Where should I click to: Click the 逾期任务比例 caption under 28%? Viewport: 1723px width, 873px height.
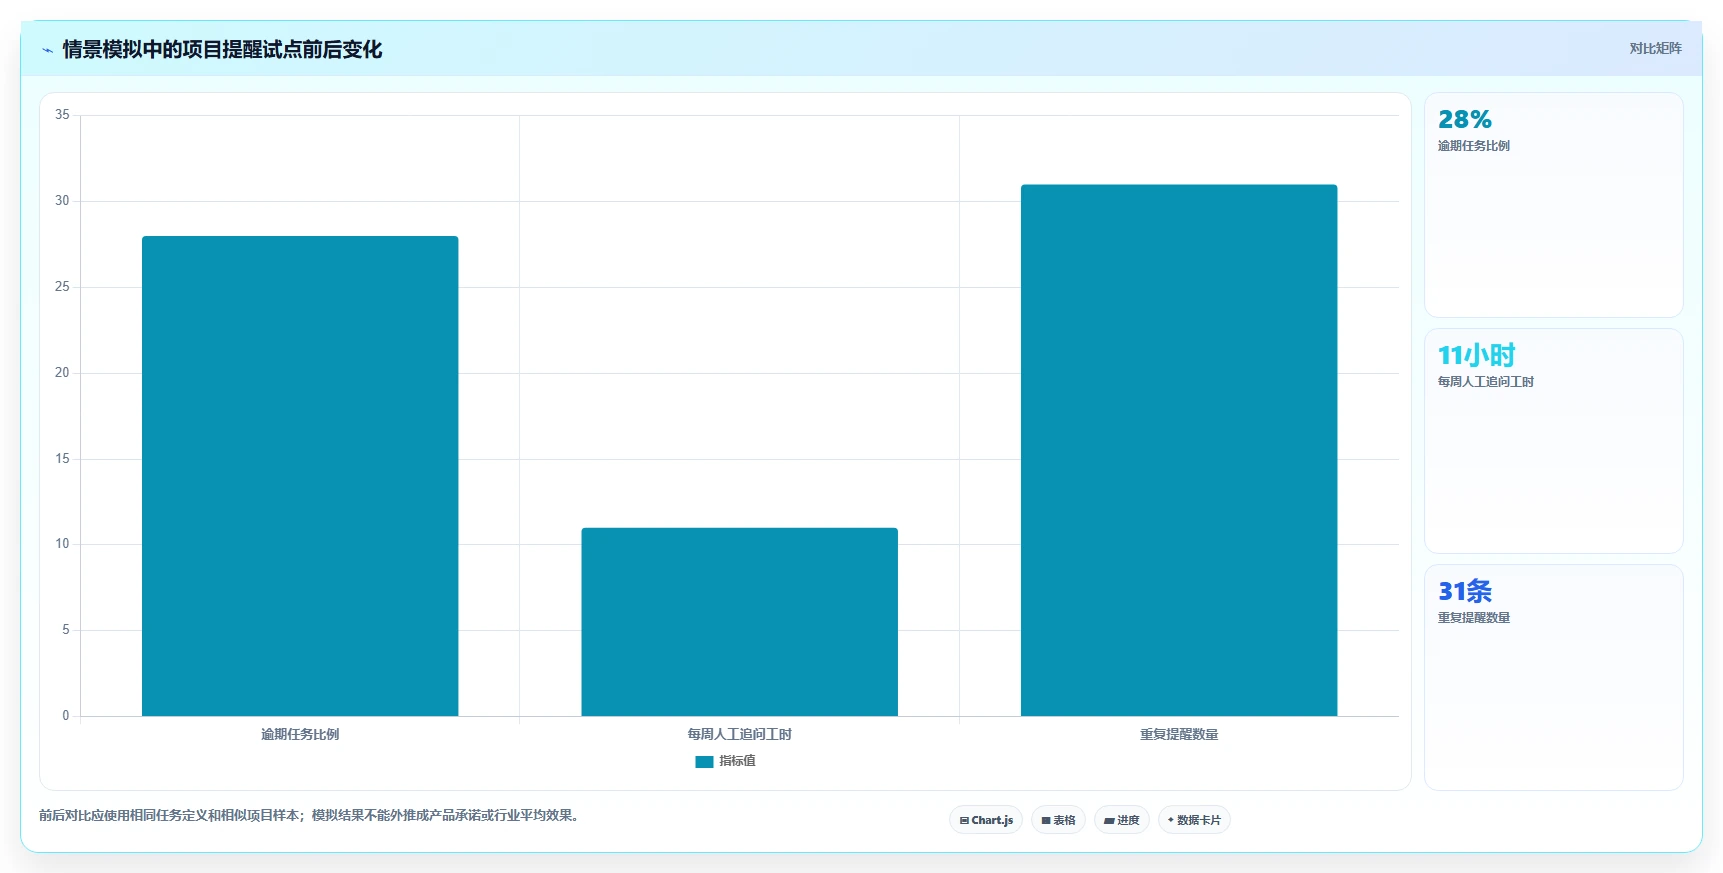(1474, 146)
